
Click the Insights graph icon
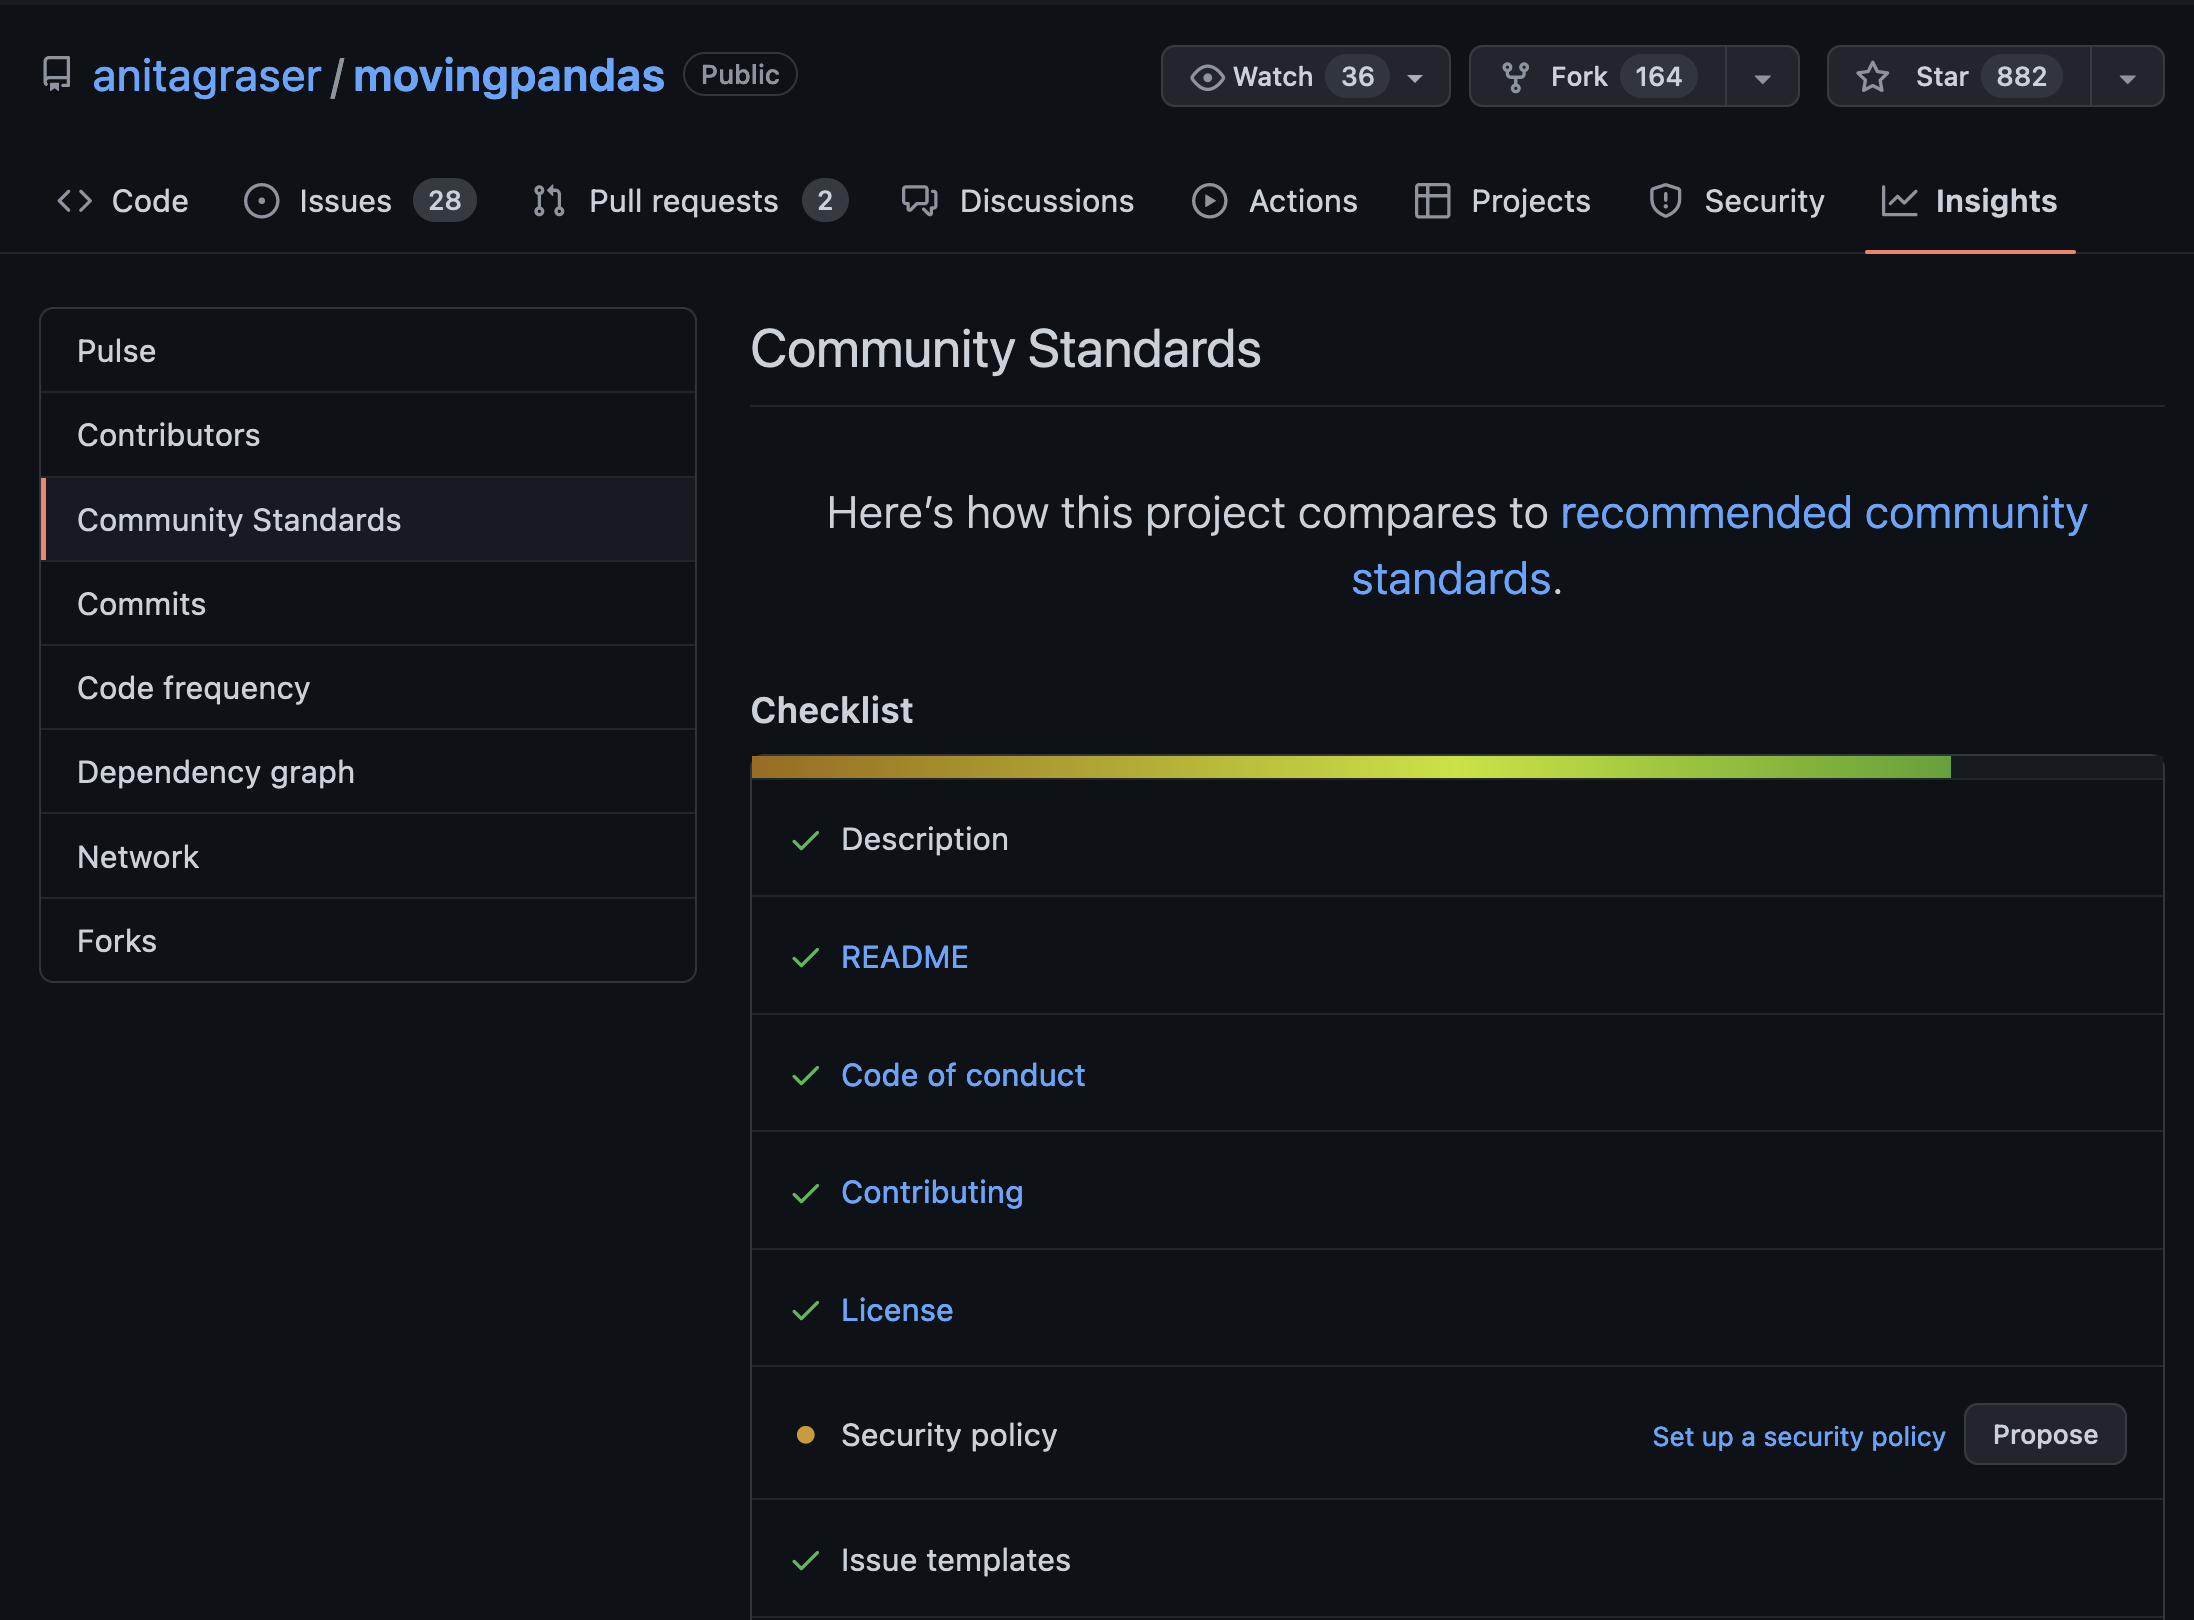point(1899,201)
